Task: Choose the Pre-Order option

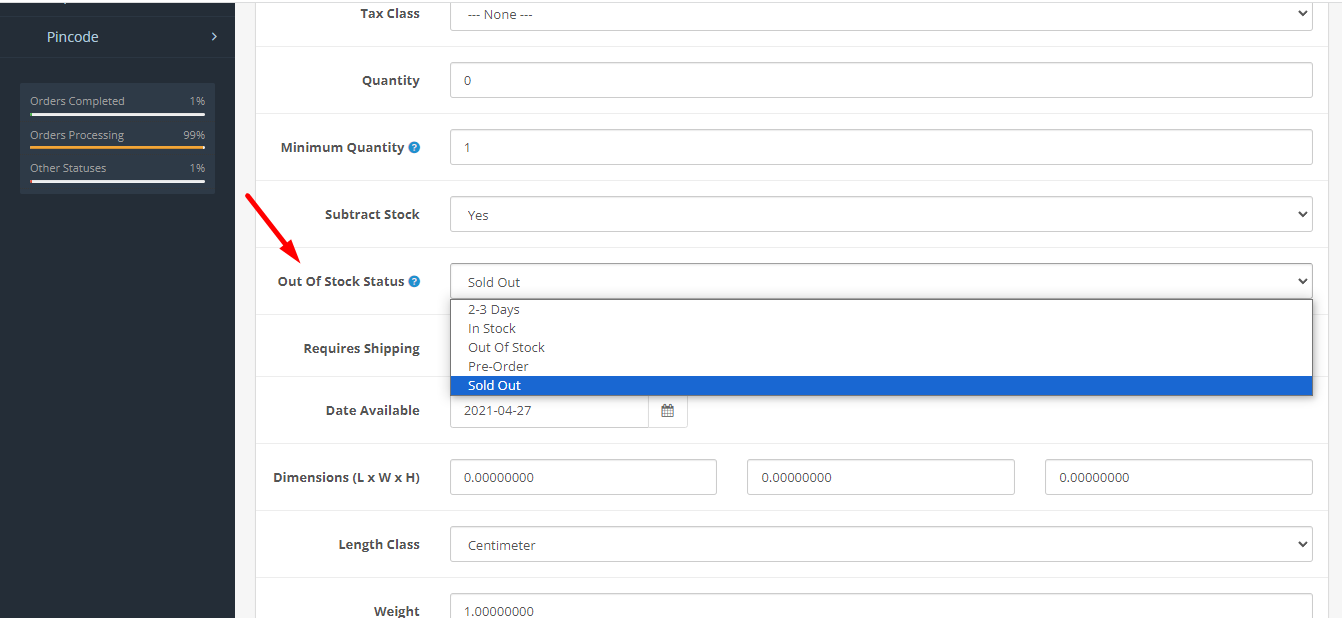Action: tap(881, 366)
